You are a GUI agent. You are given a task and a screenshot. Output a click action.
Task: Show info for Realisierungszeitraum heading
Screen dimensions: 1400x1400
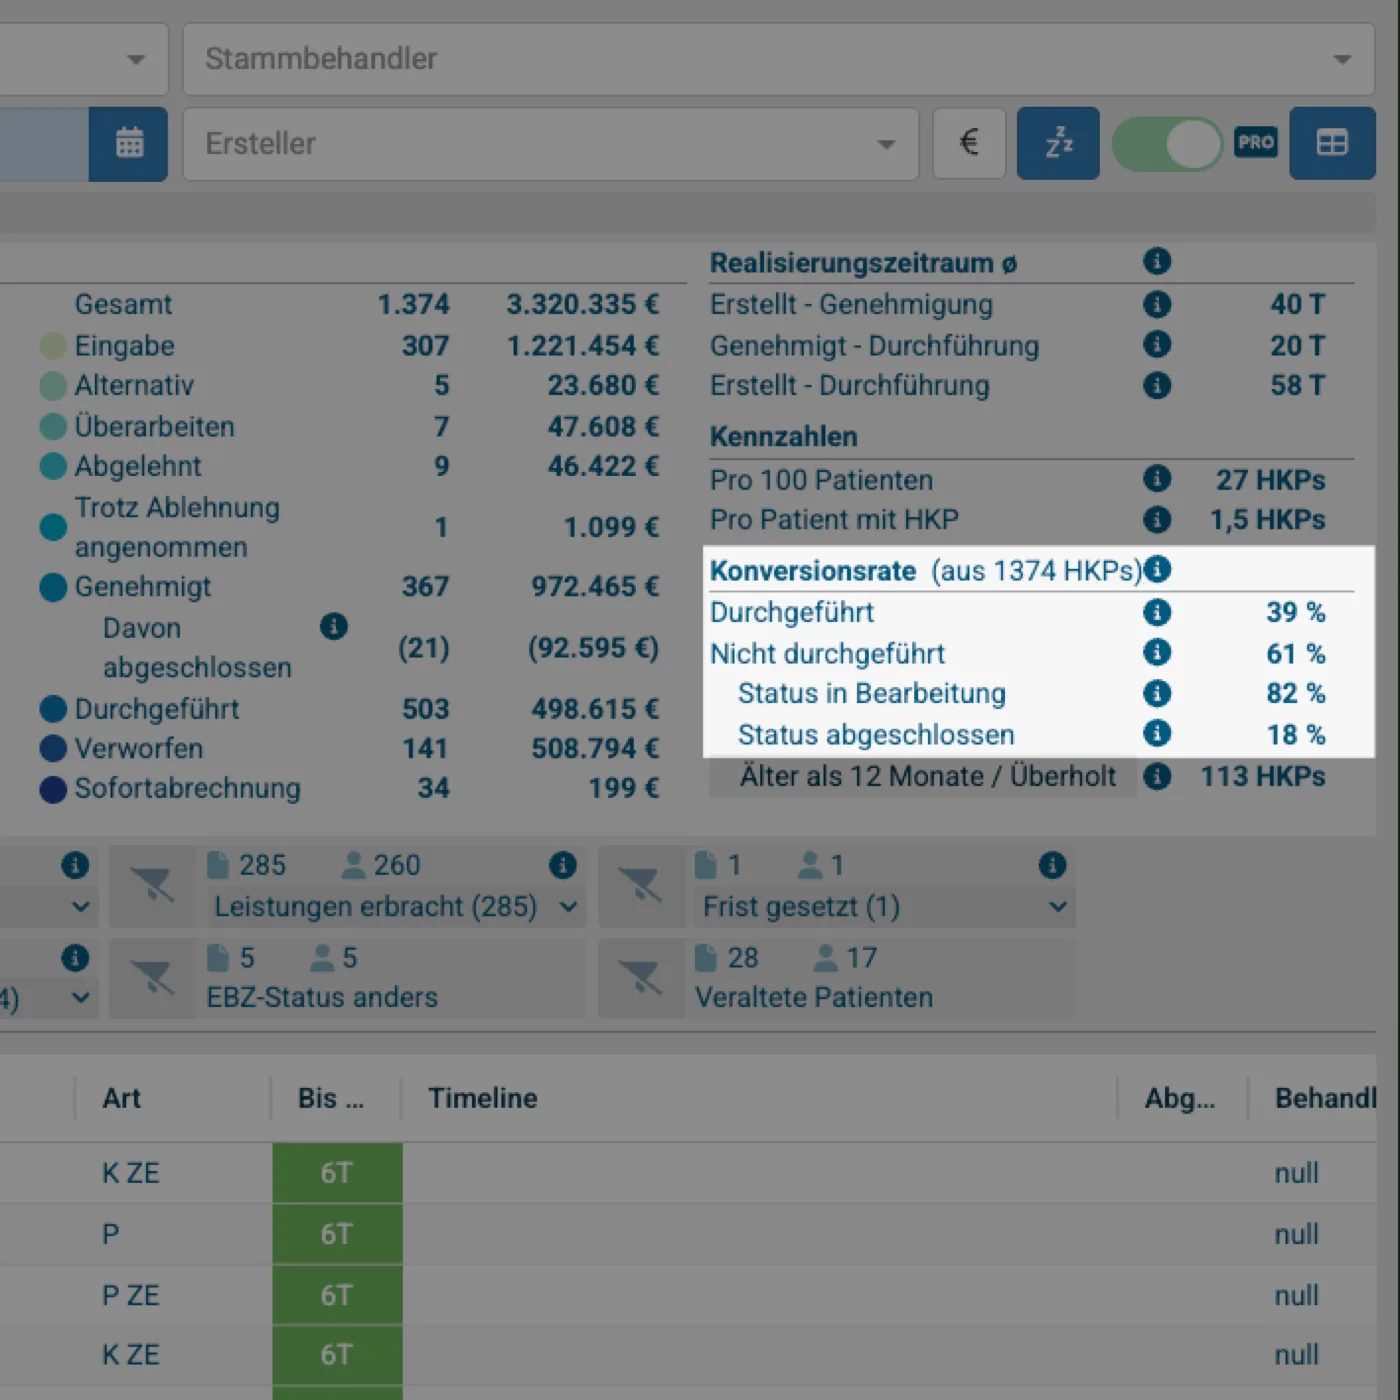tap(1157, 262)
